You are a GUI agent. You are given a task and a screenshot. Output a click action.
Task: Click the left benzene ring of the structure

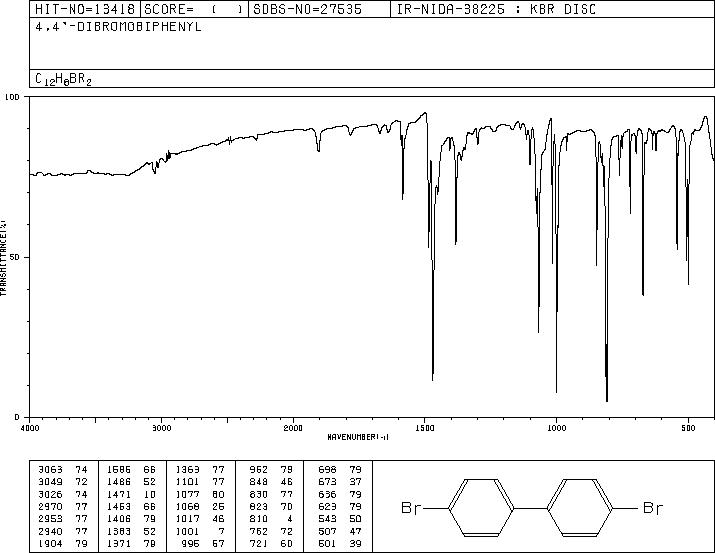coord(481,507)
